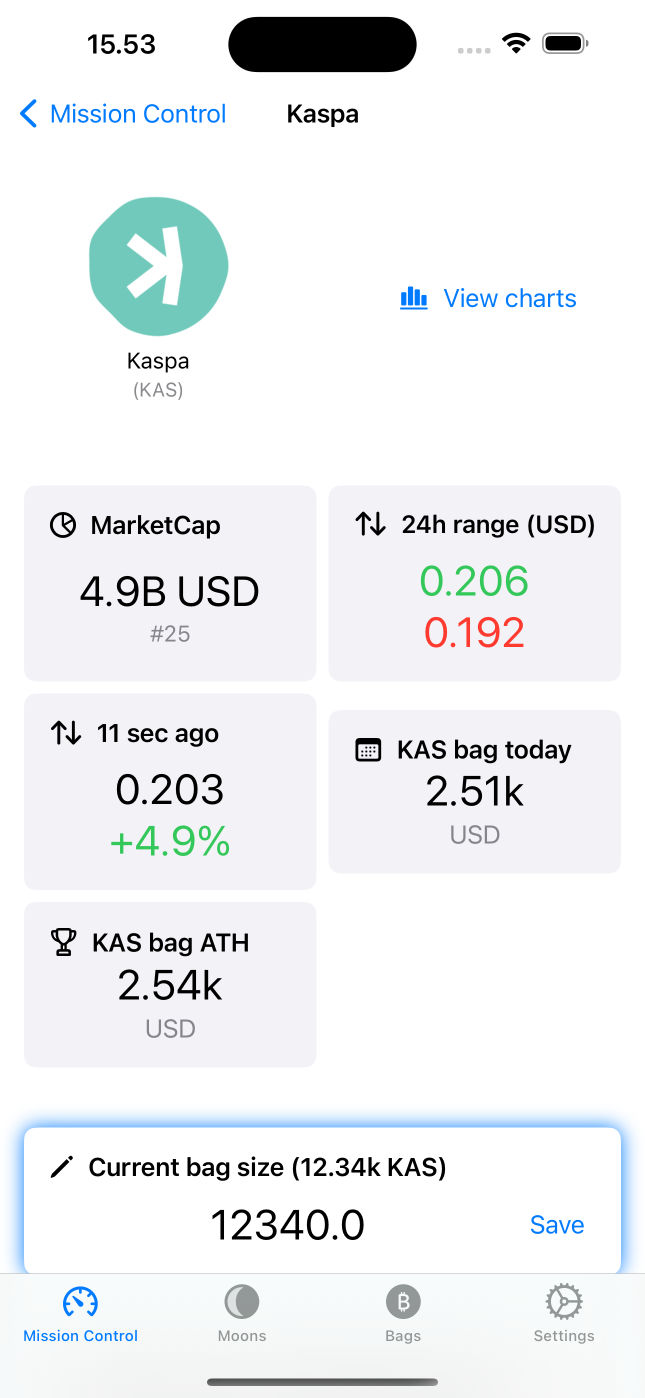Tap the arrows icon beside 11 sec ago
Image resolution: width=645 pixels, height=1398 pixels.
point(66,733)
